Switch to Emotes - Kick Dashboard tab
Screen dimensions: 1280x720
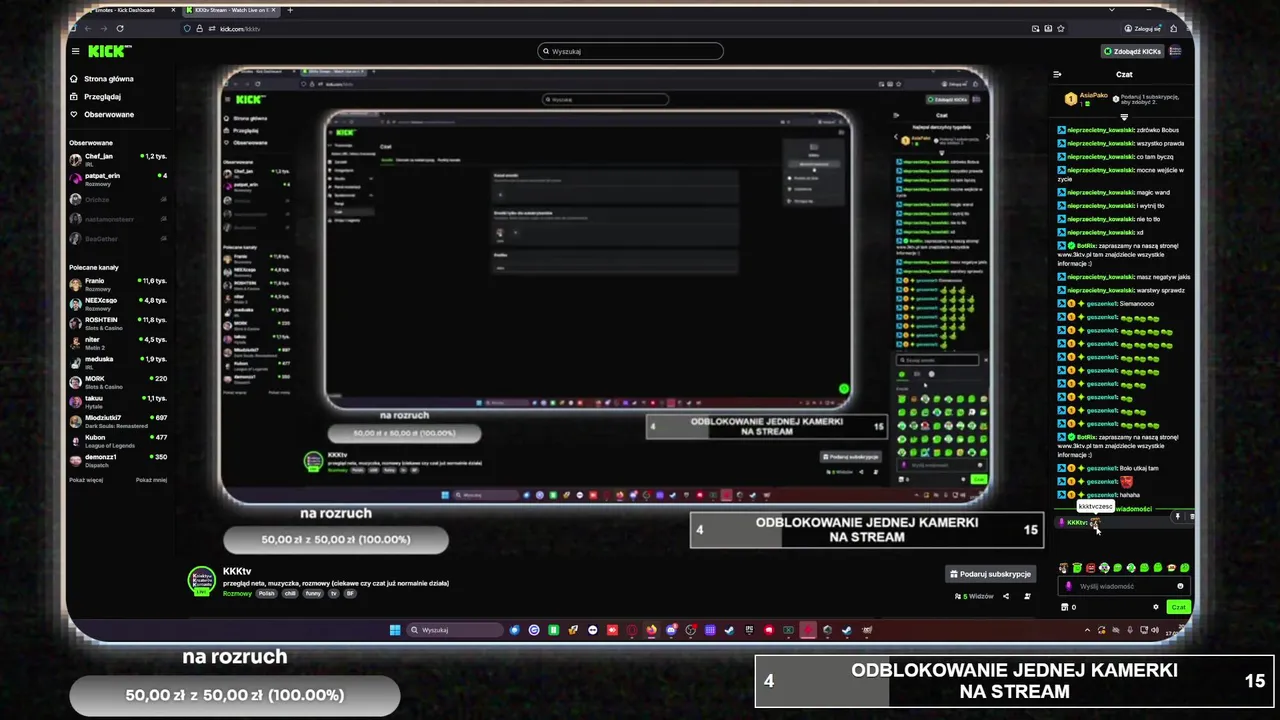point(125,10)
